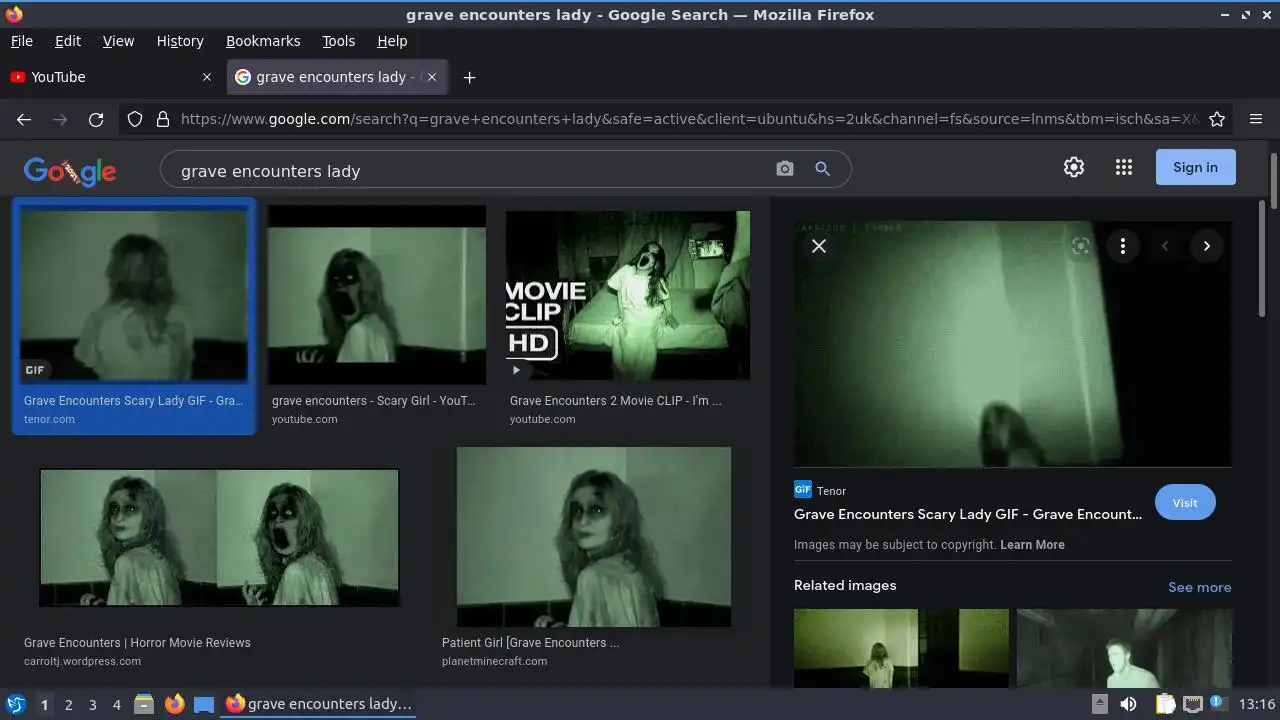
Task: Show site security padlock info
Action: pyautogui.click(x=163, y=119)
